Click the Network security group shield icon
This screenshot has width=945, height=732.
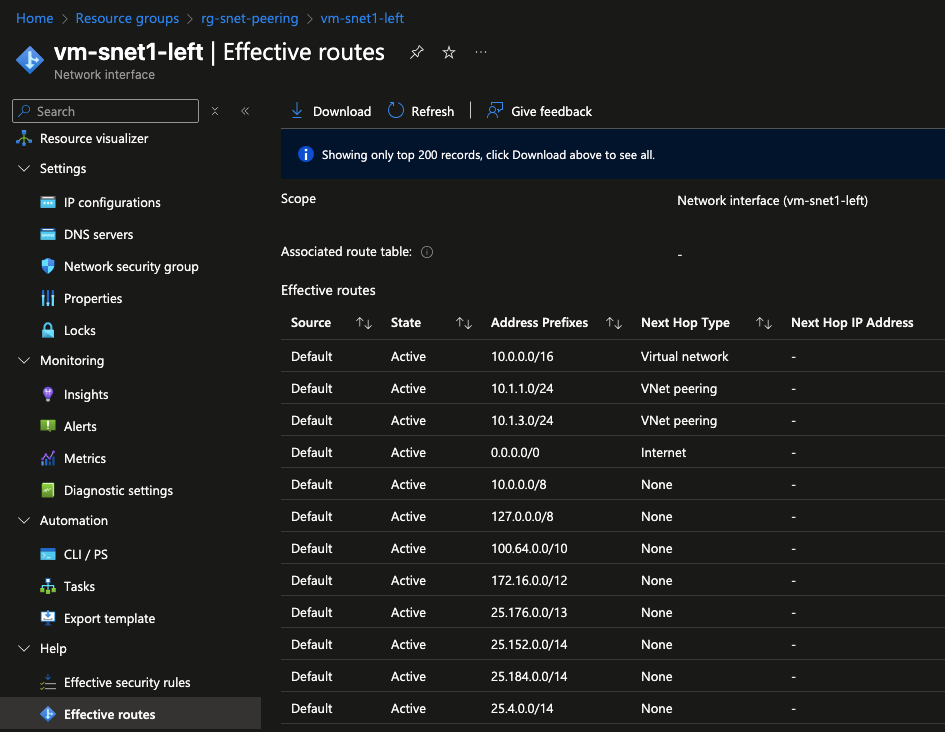tap(48, 266)
